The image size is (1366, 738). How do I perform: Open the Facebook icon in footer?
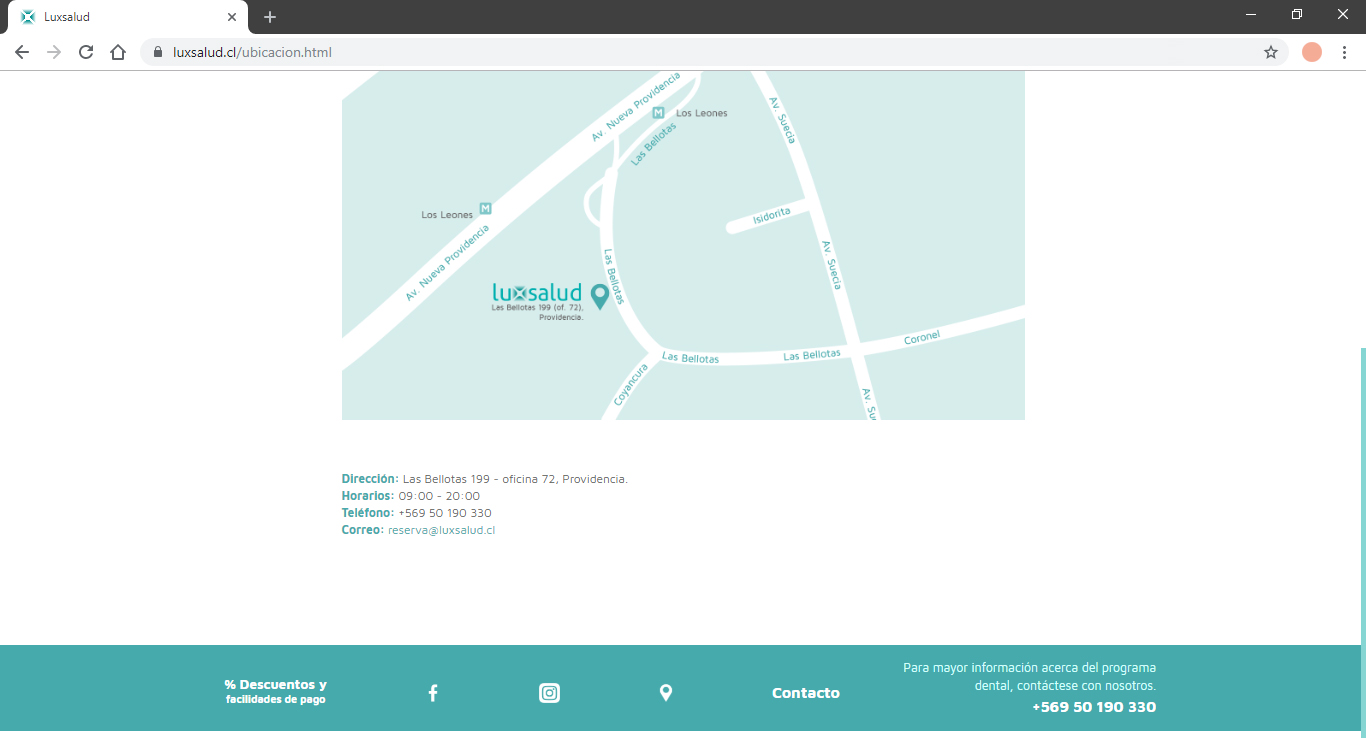pos(433,693)
